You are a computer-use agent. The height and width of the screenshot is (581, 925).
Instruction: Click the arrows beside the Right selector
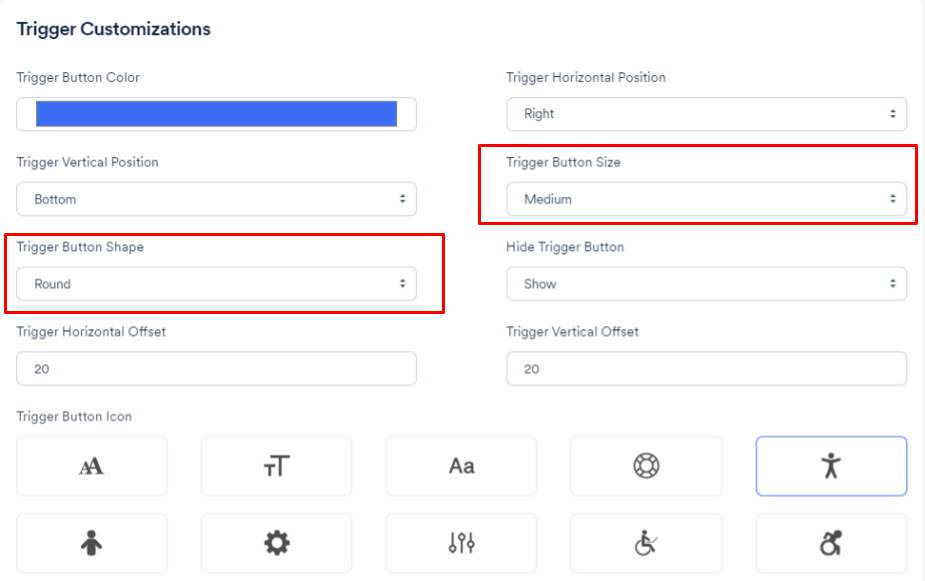click(894, 113)
